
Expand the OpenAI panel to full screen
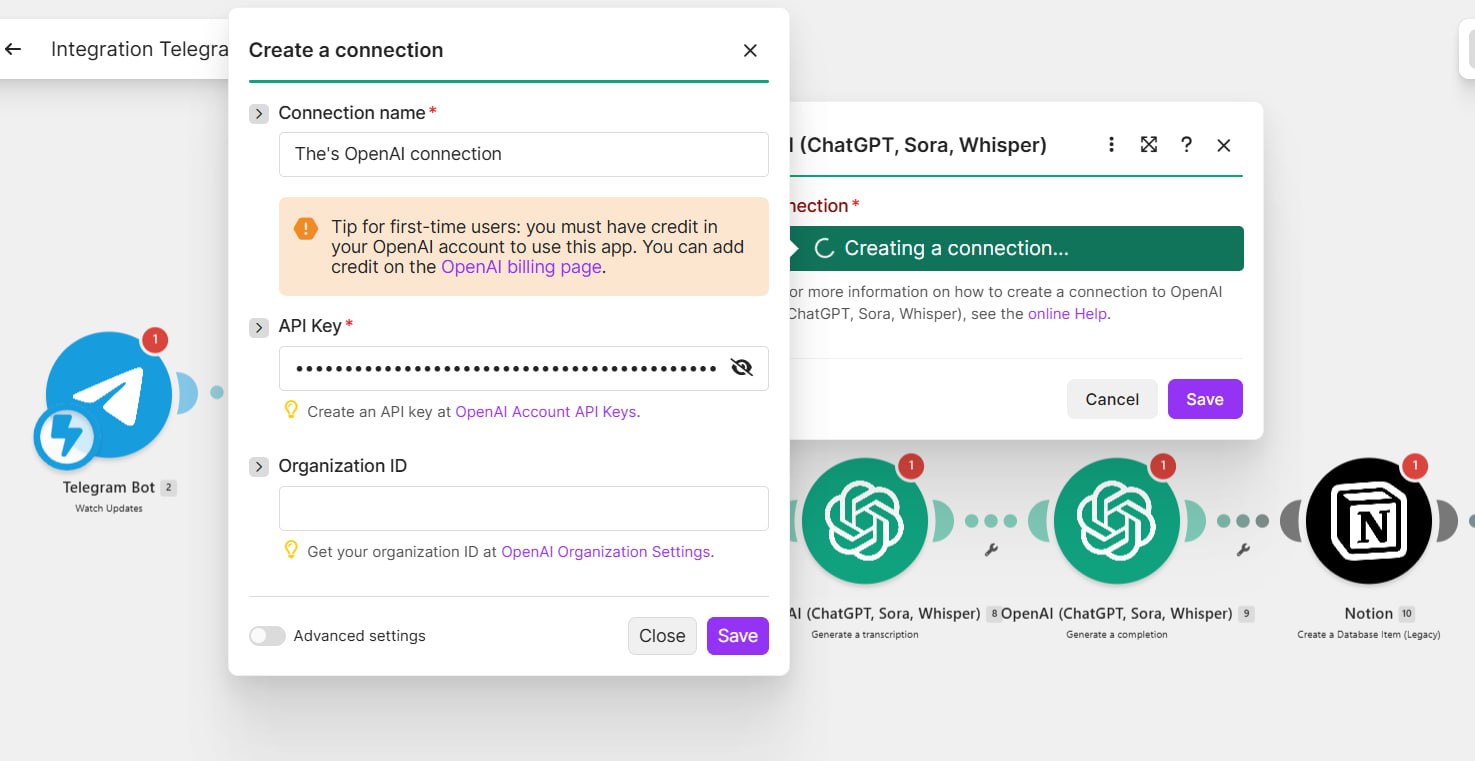tap(1149, 145)
